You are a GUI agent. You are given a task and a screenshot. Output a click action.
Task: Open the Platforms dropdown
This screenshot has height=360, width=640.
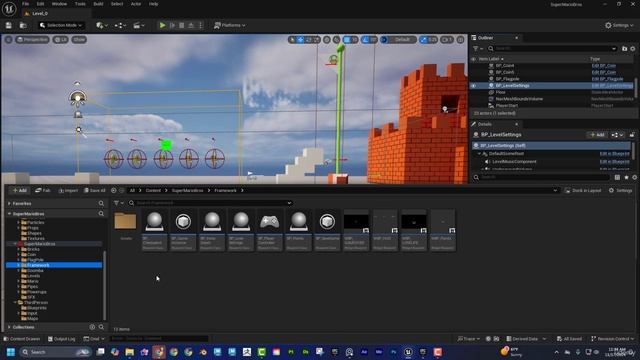[x=230, y=25]
